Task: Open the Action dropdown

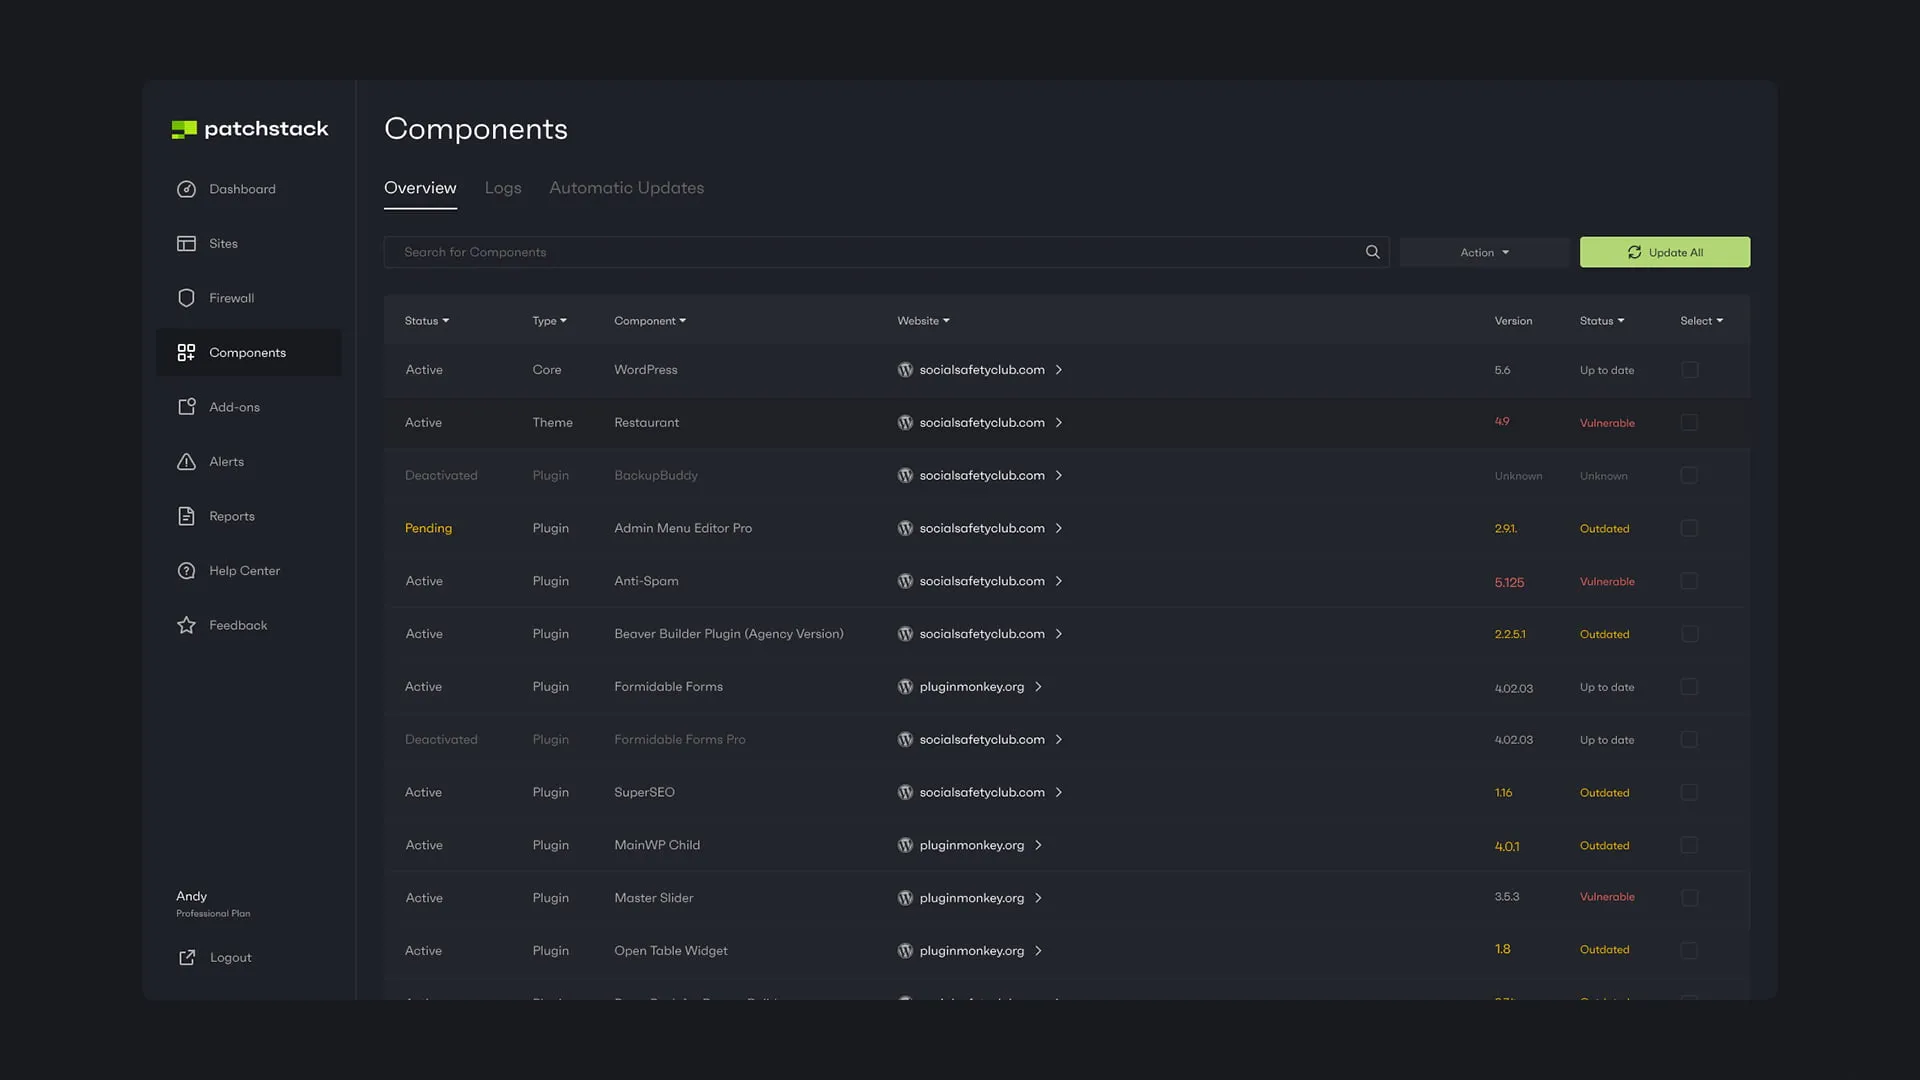Action: click(1484, 252)
